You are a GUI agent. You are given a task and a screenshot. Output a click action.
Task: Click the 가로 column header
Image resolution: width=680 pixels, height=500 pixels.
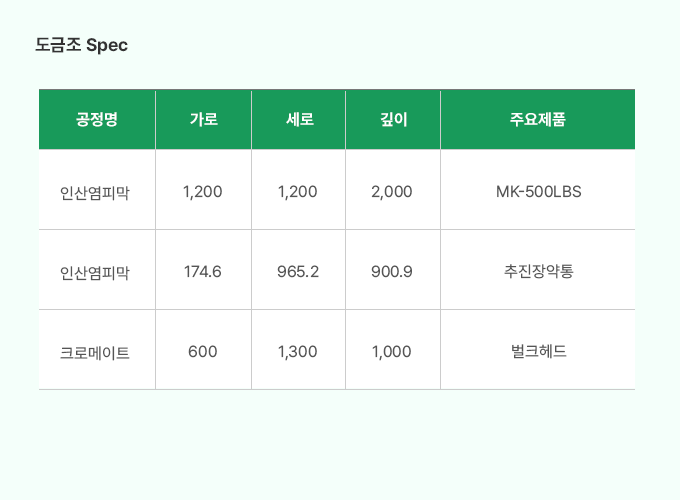coord(203,120)
